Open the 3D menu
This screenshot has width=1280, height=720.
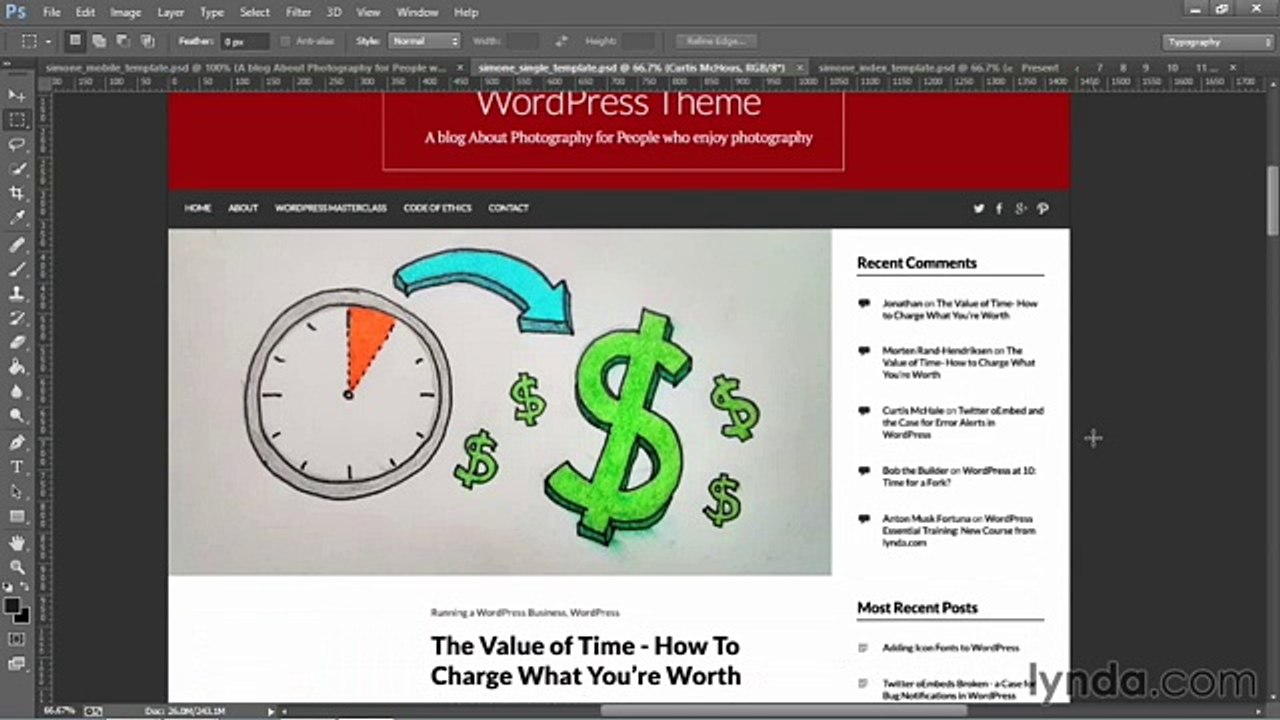tap(334, 12)
